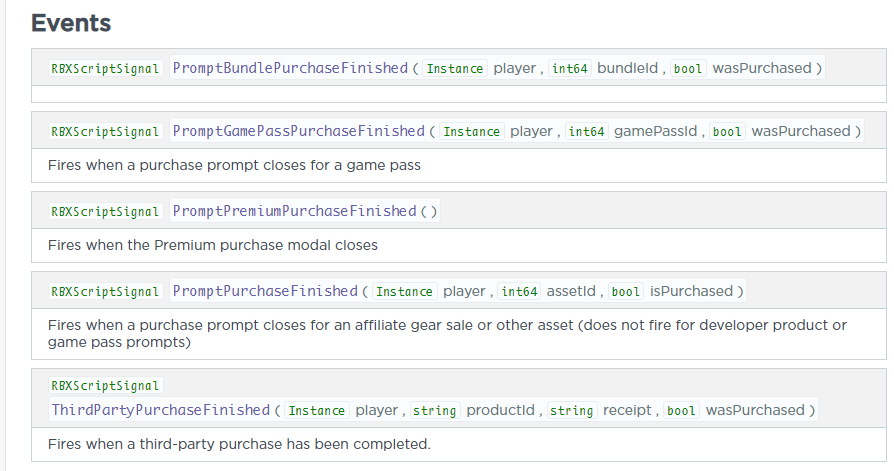Image resolution: width=894 pixels, height=471 pixels.
Task: Select the PromptPurchaseFinished event link
Action: coord(265,291)
